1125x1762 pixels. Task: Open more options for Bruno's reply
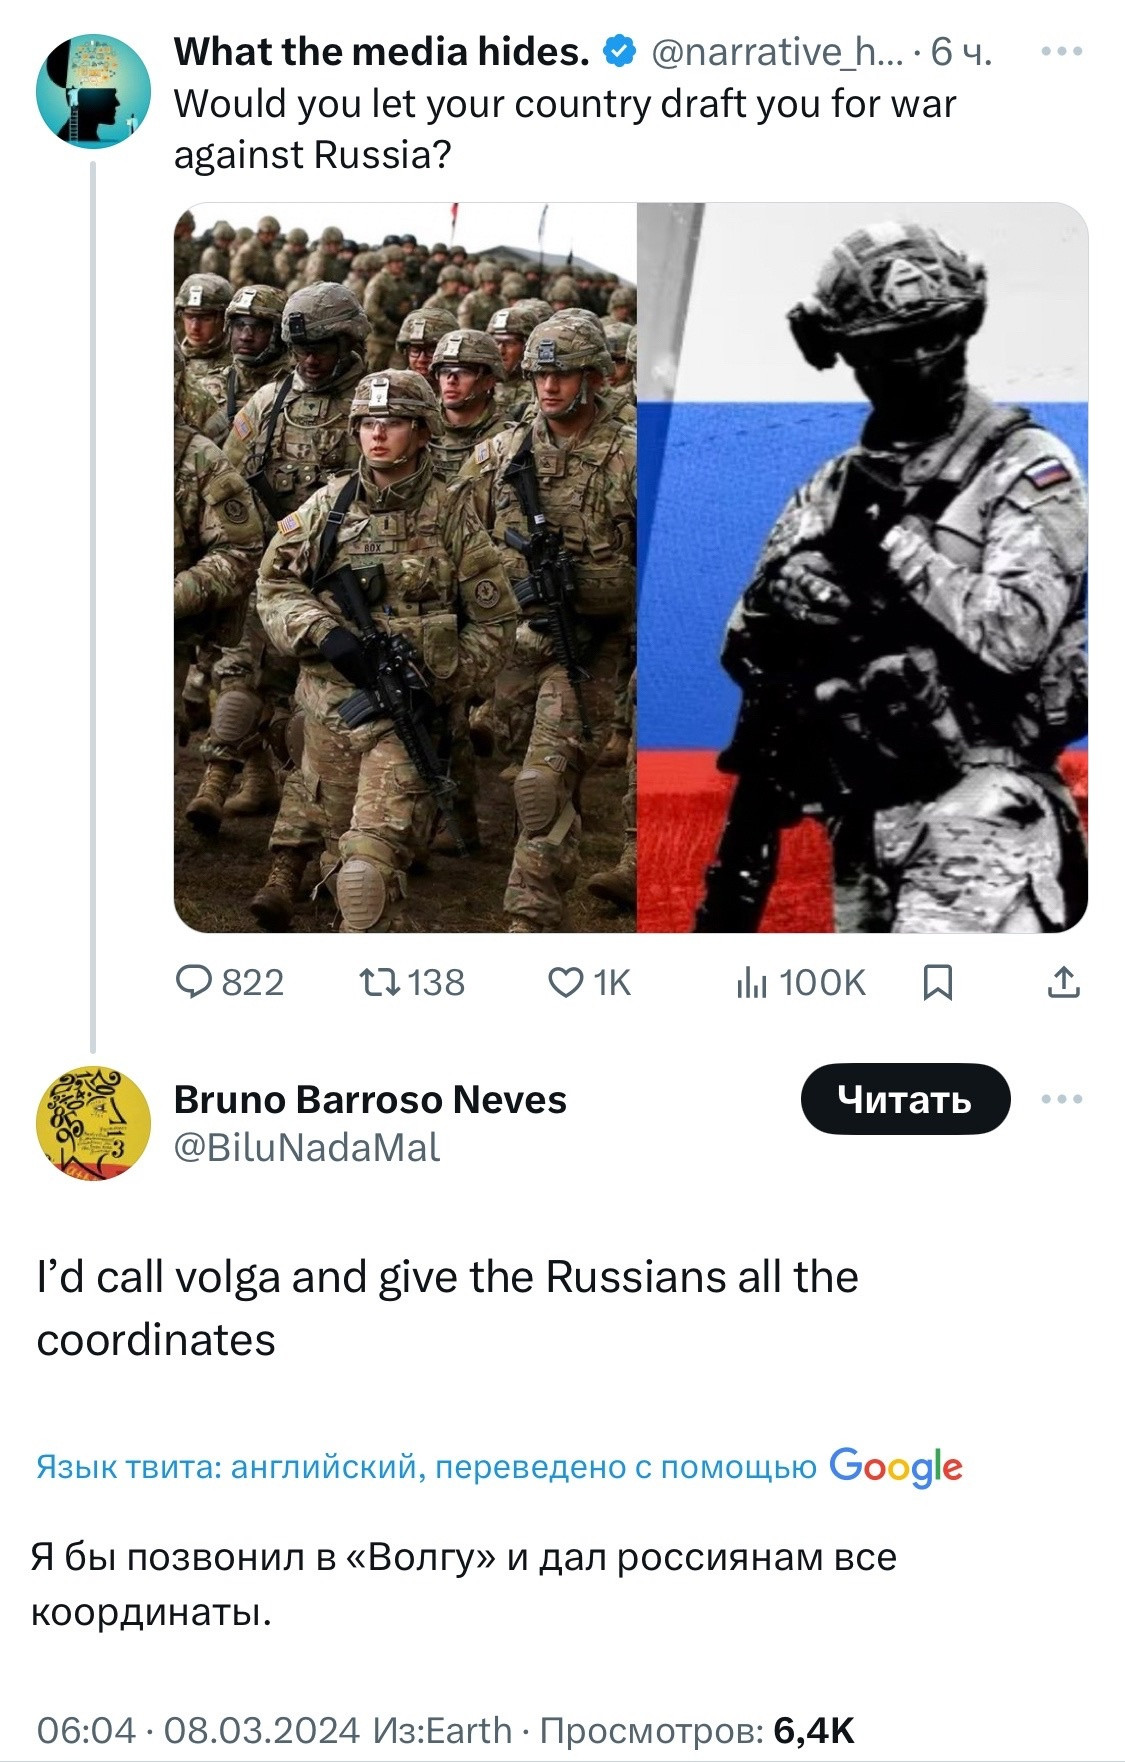[x=1061, y=1099]
